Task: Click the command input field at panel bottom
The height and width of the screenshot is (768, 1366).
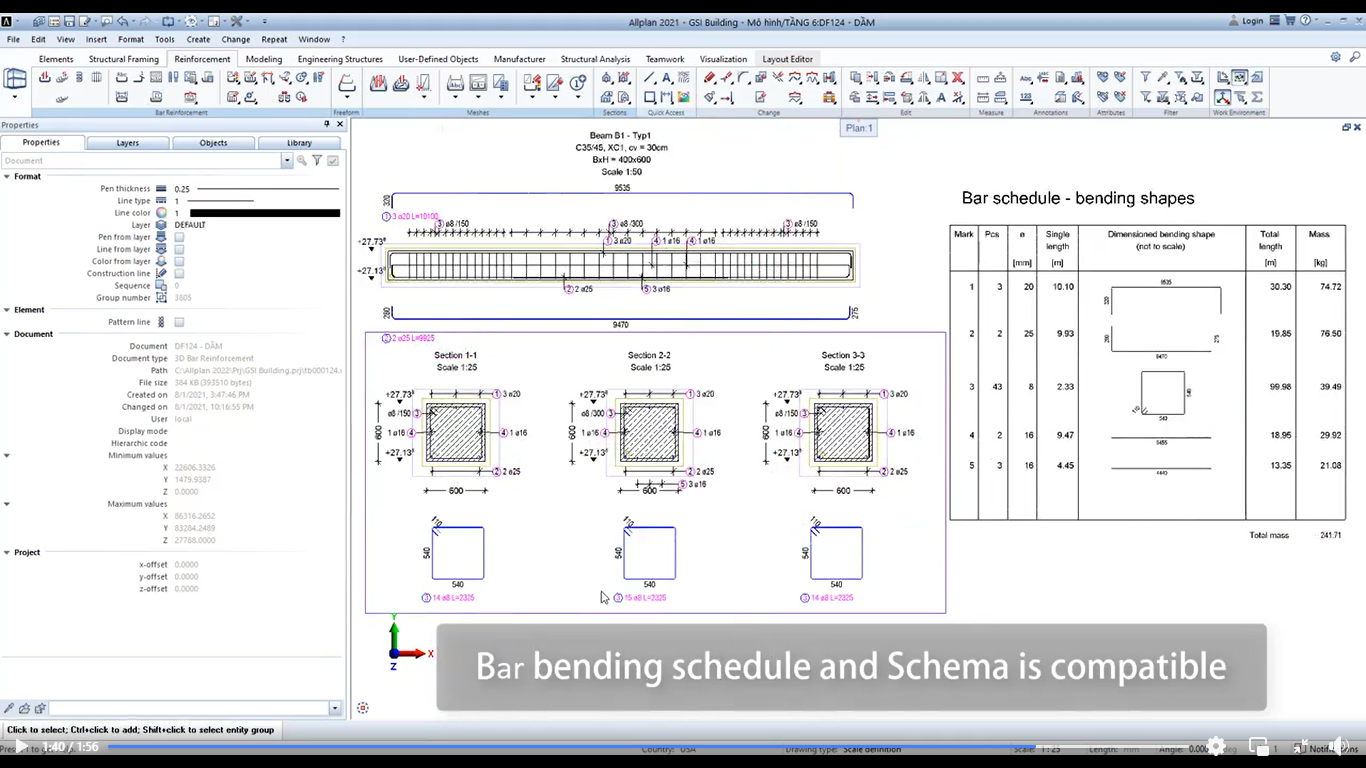Action: point(189,708)
